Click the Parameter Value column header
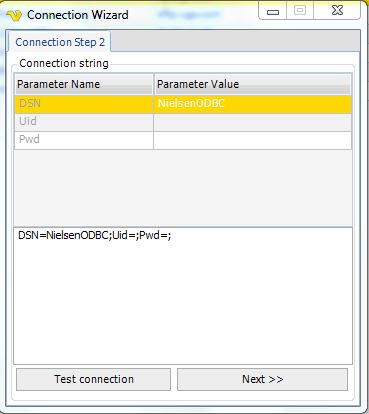Screen dimensions: 369x414 click(252, 84)
